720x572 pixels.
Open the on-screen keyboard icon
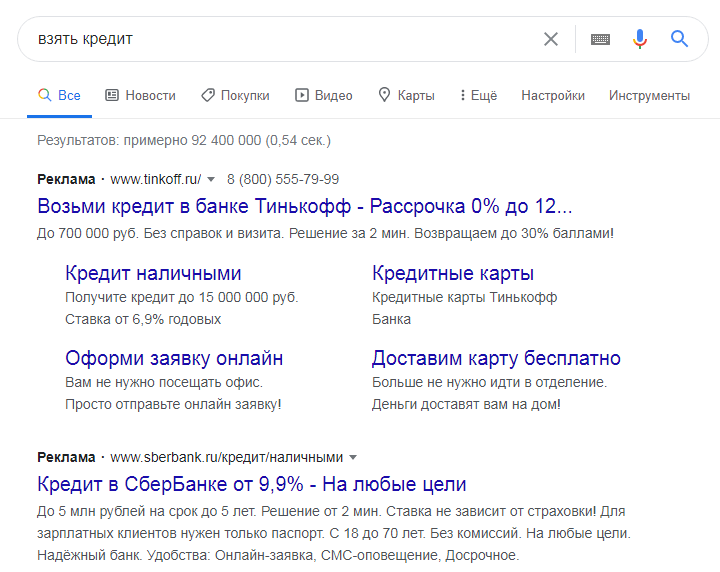(x=600, y=39)
